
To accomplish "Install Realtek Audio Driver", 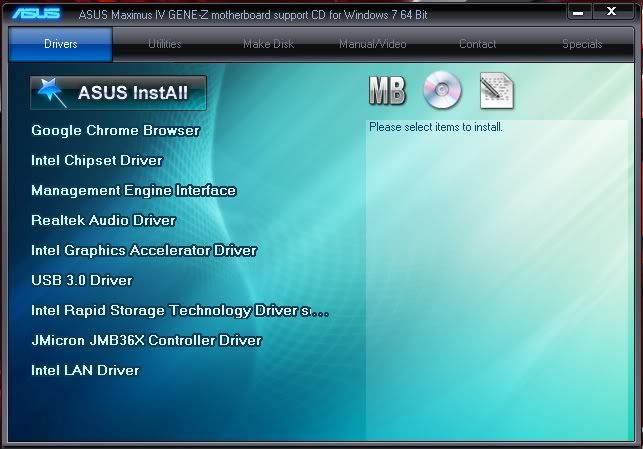I will (103, 221).
